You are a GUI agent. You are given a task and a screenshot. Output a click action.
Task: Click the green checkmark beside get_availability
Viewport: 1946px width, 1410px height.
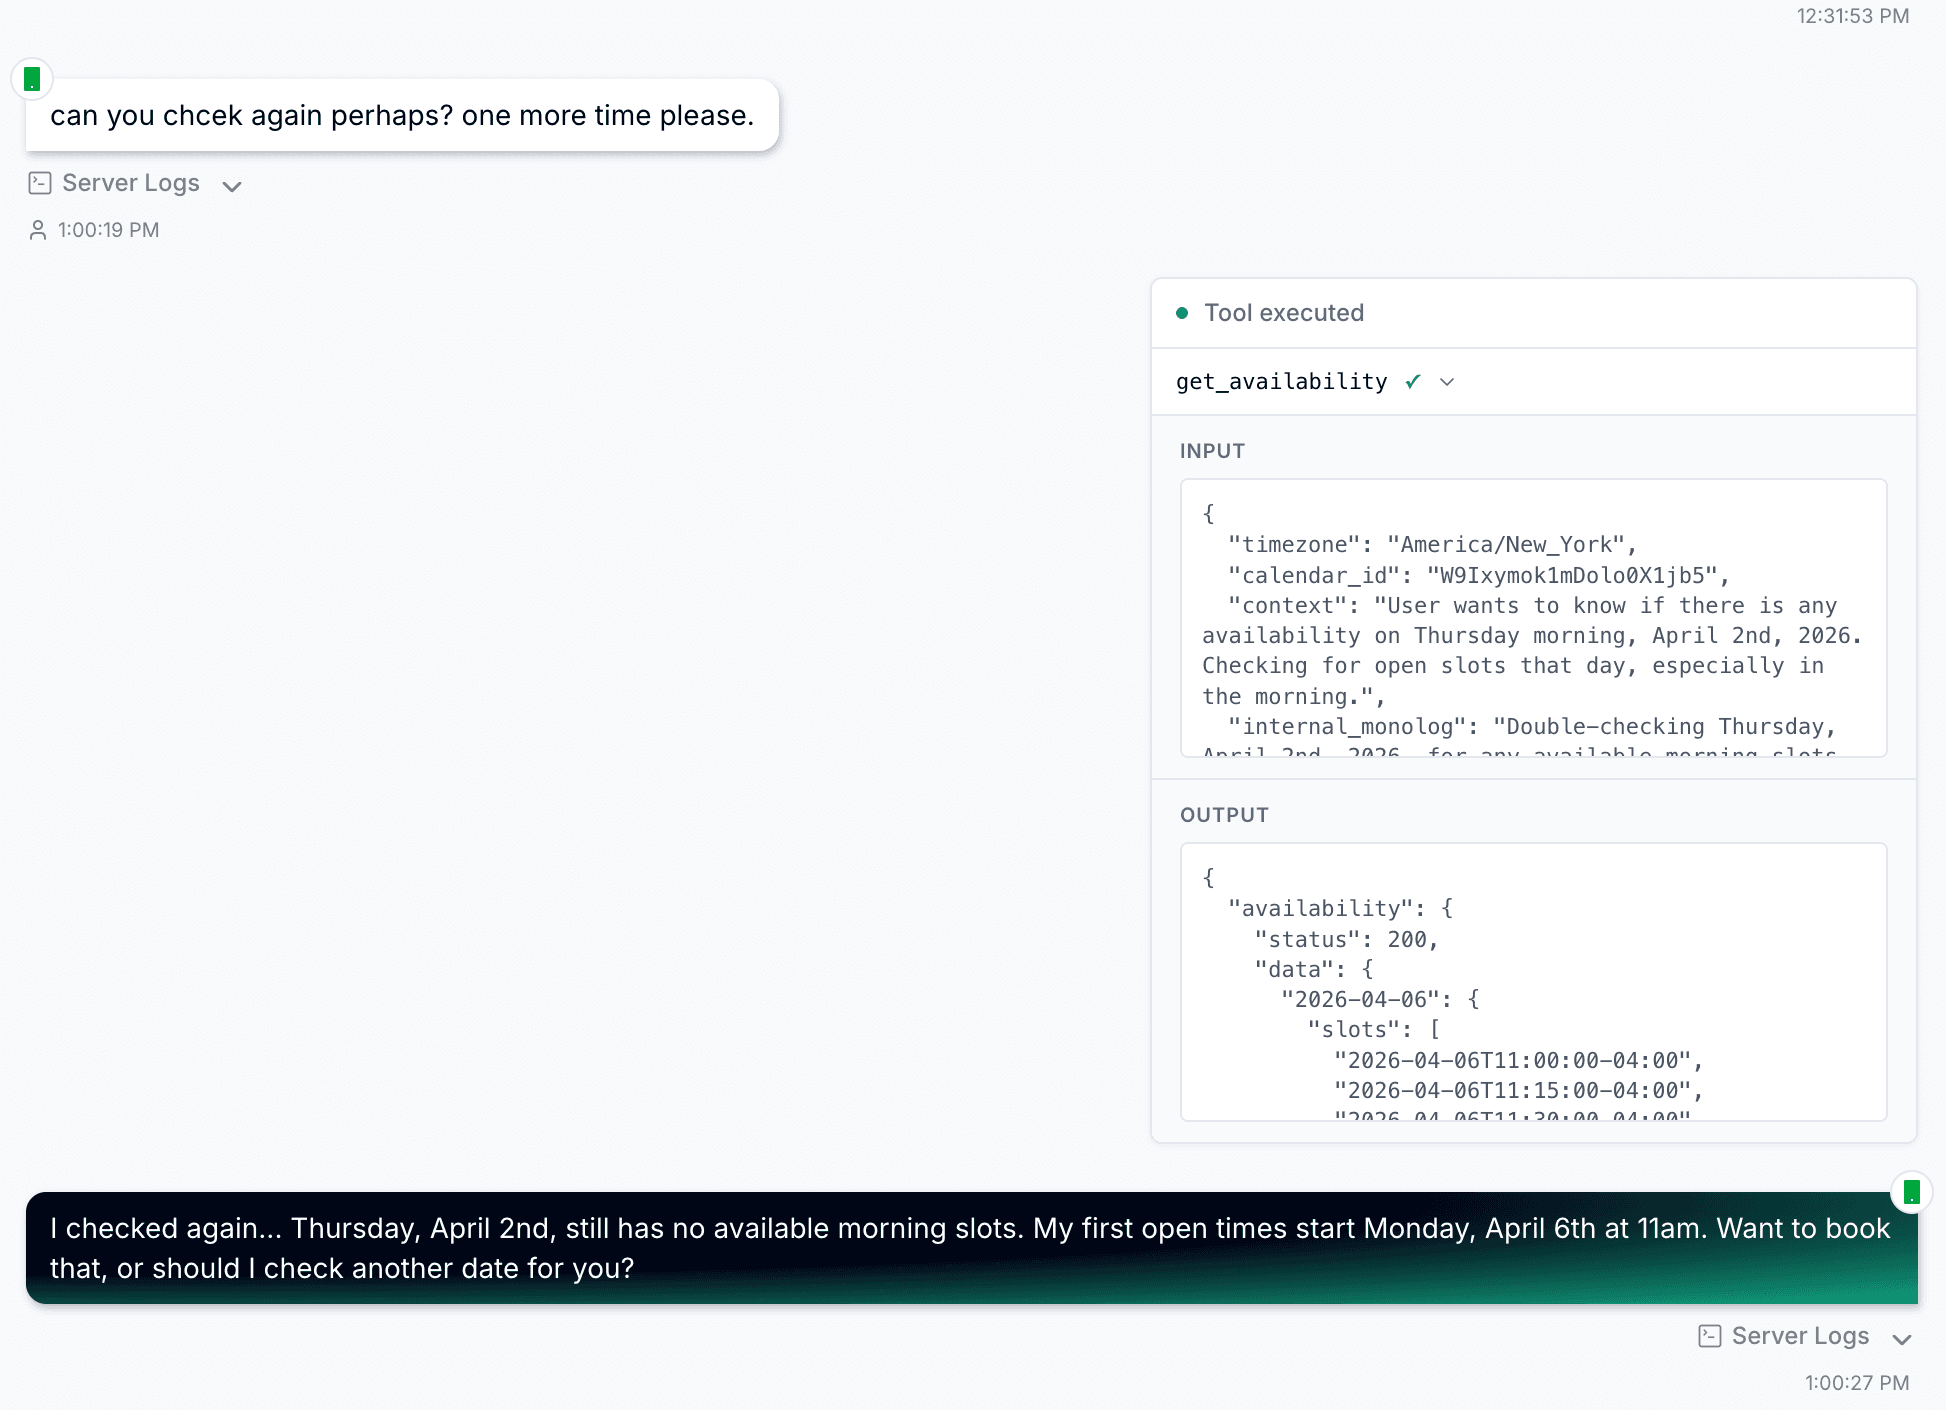click(1413, 381)
